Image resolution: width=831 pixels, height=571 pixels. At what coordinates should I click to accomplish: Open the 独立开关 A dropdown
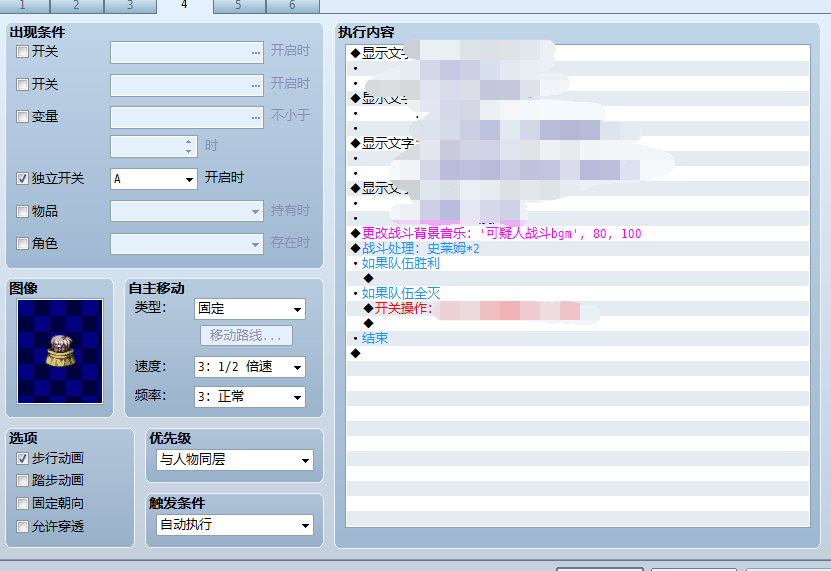(154, 179)
